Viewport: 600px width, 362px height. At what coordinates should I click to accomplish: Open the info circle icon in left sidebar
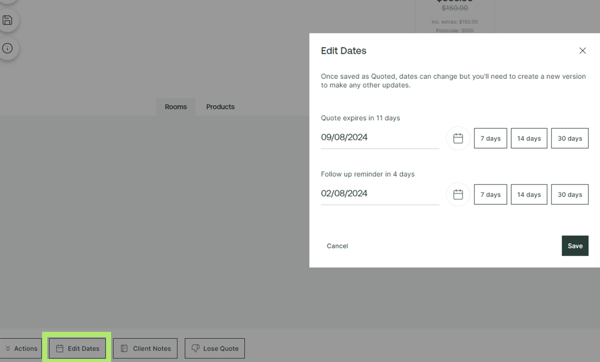[x=8, y=48]
